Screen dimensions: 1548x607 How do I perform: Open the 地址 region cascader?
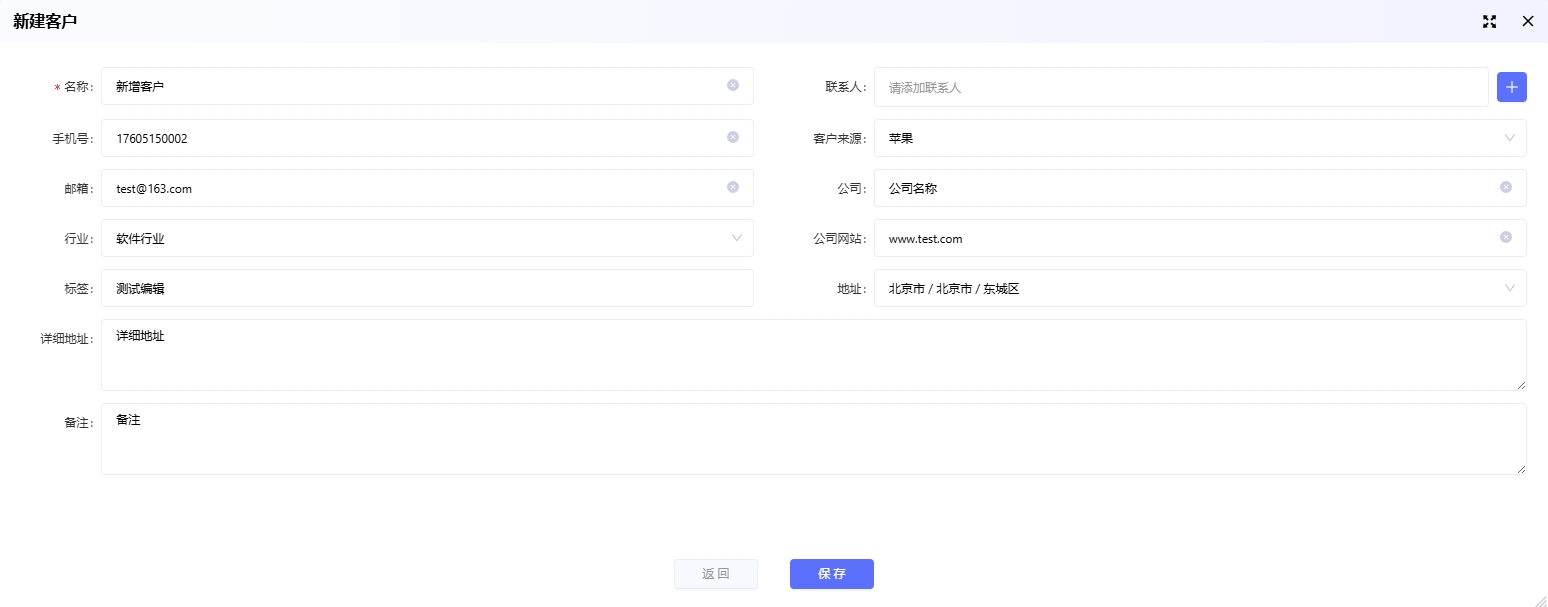[x=1199, y=288]
